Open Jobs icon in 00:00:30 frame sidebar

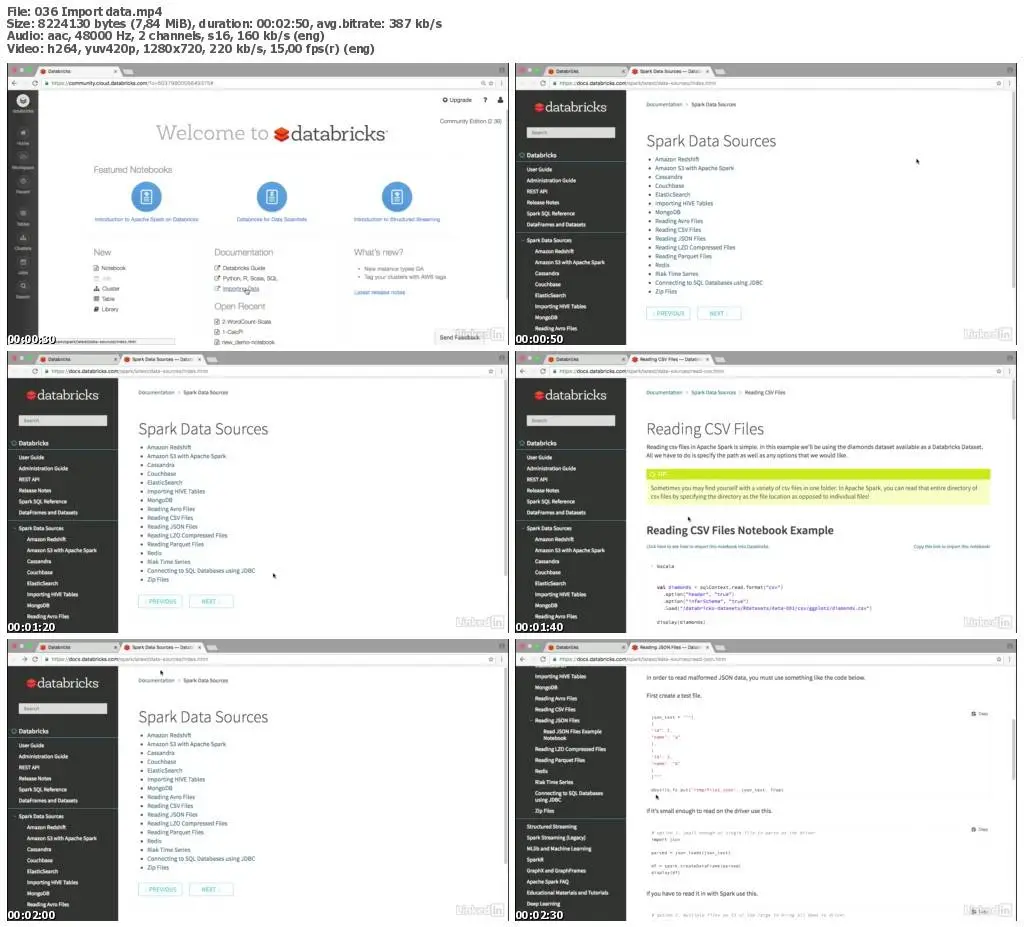[x=23, y=262]
